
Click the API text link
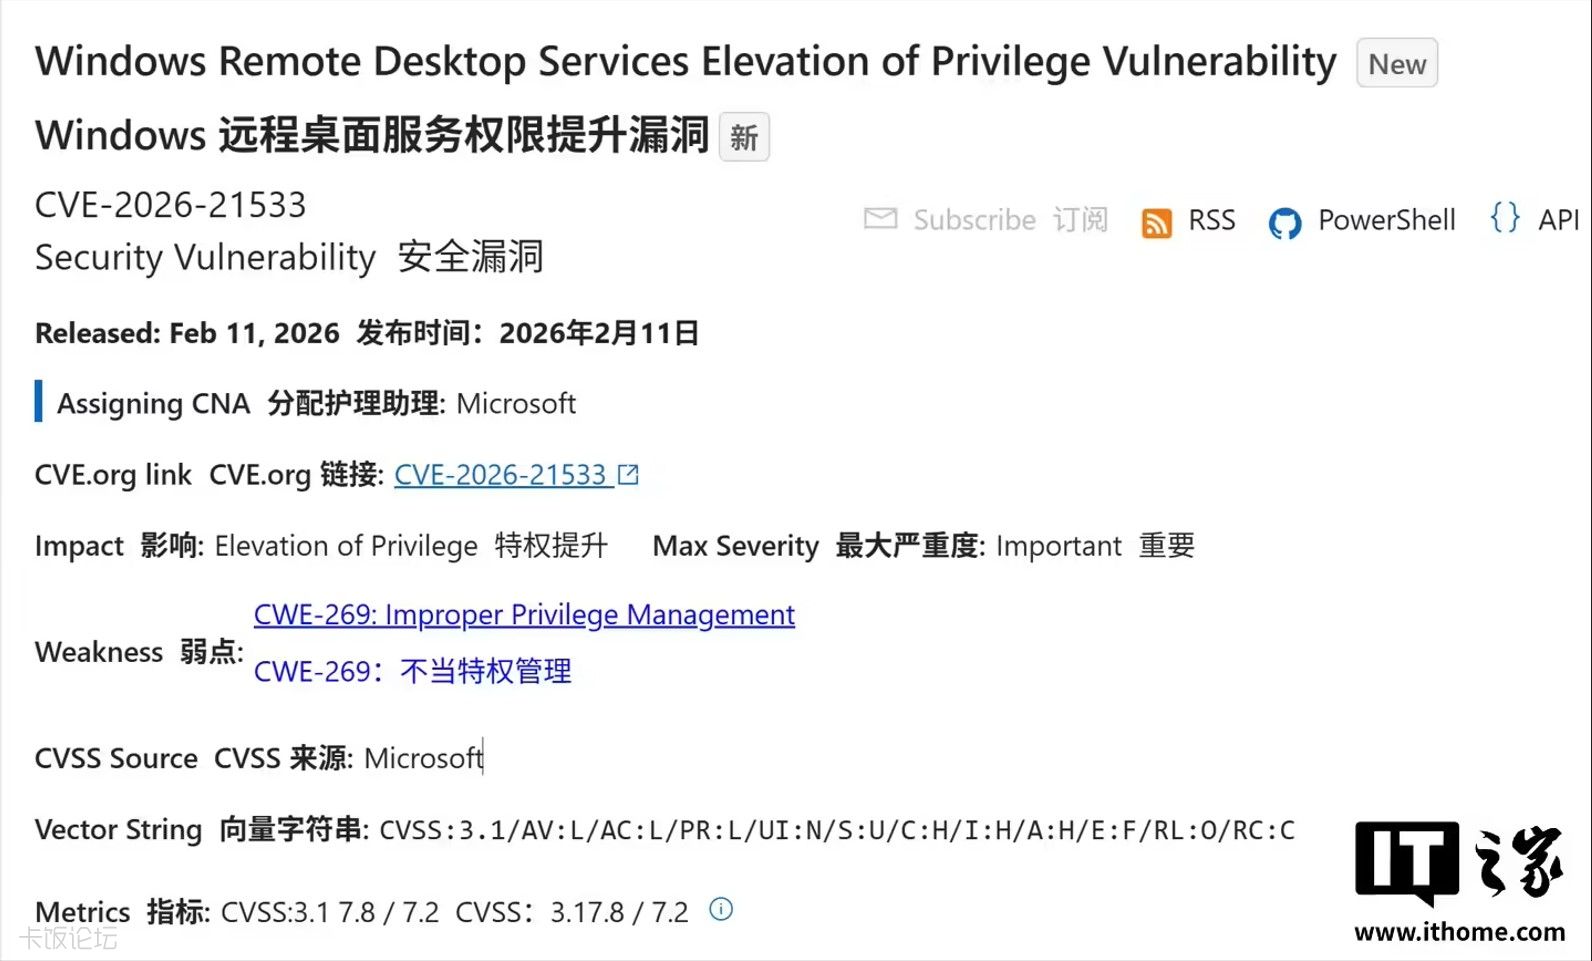[x=1557, y=220]
